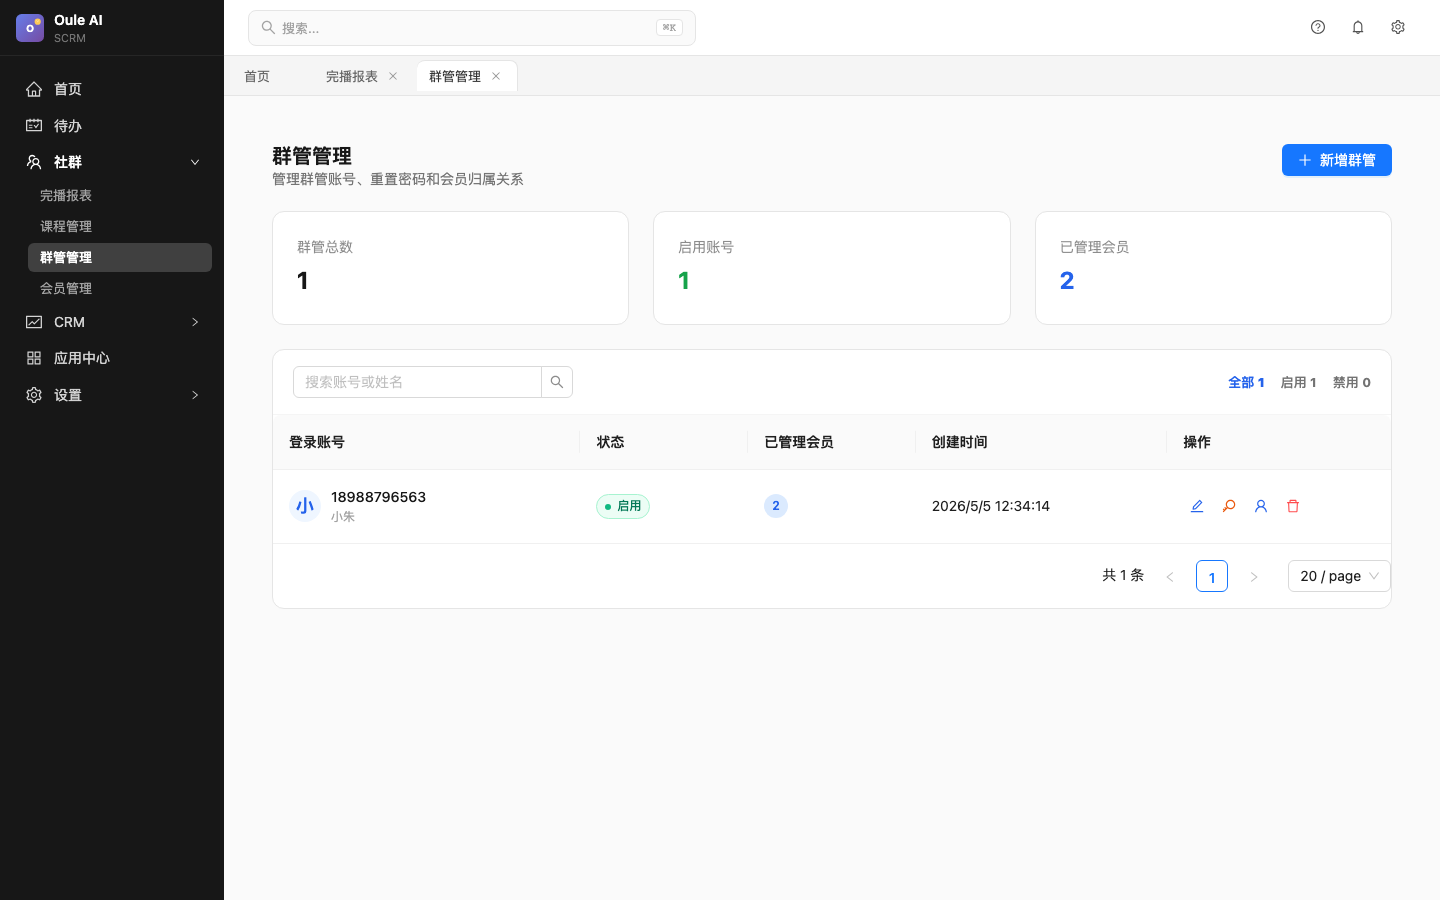Open the 20 / page size dropdown
The width and height of the screenshot is (1440, 900).
point(1339,576)
